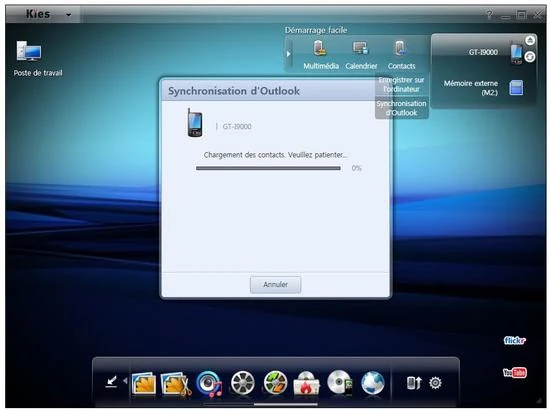This screenshot has width=550, height=411.
Task: Click the contacts loading progress bar
Action: tap(268, 168)
